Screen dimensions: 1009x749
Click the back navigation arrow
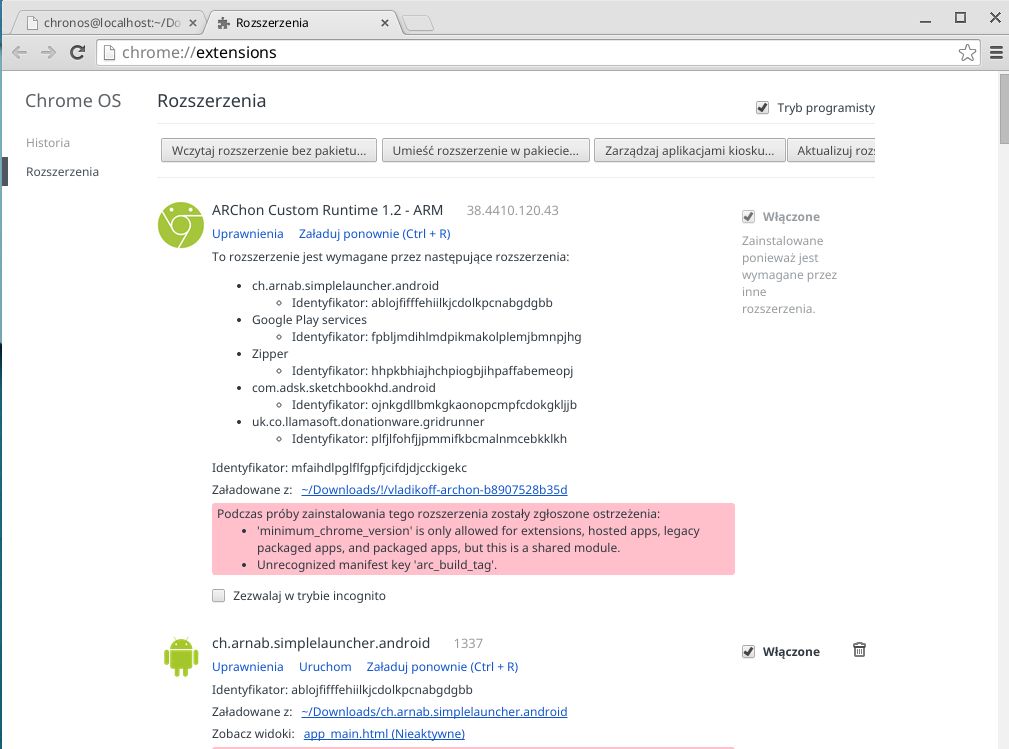click(19, 52)
